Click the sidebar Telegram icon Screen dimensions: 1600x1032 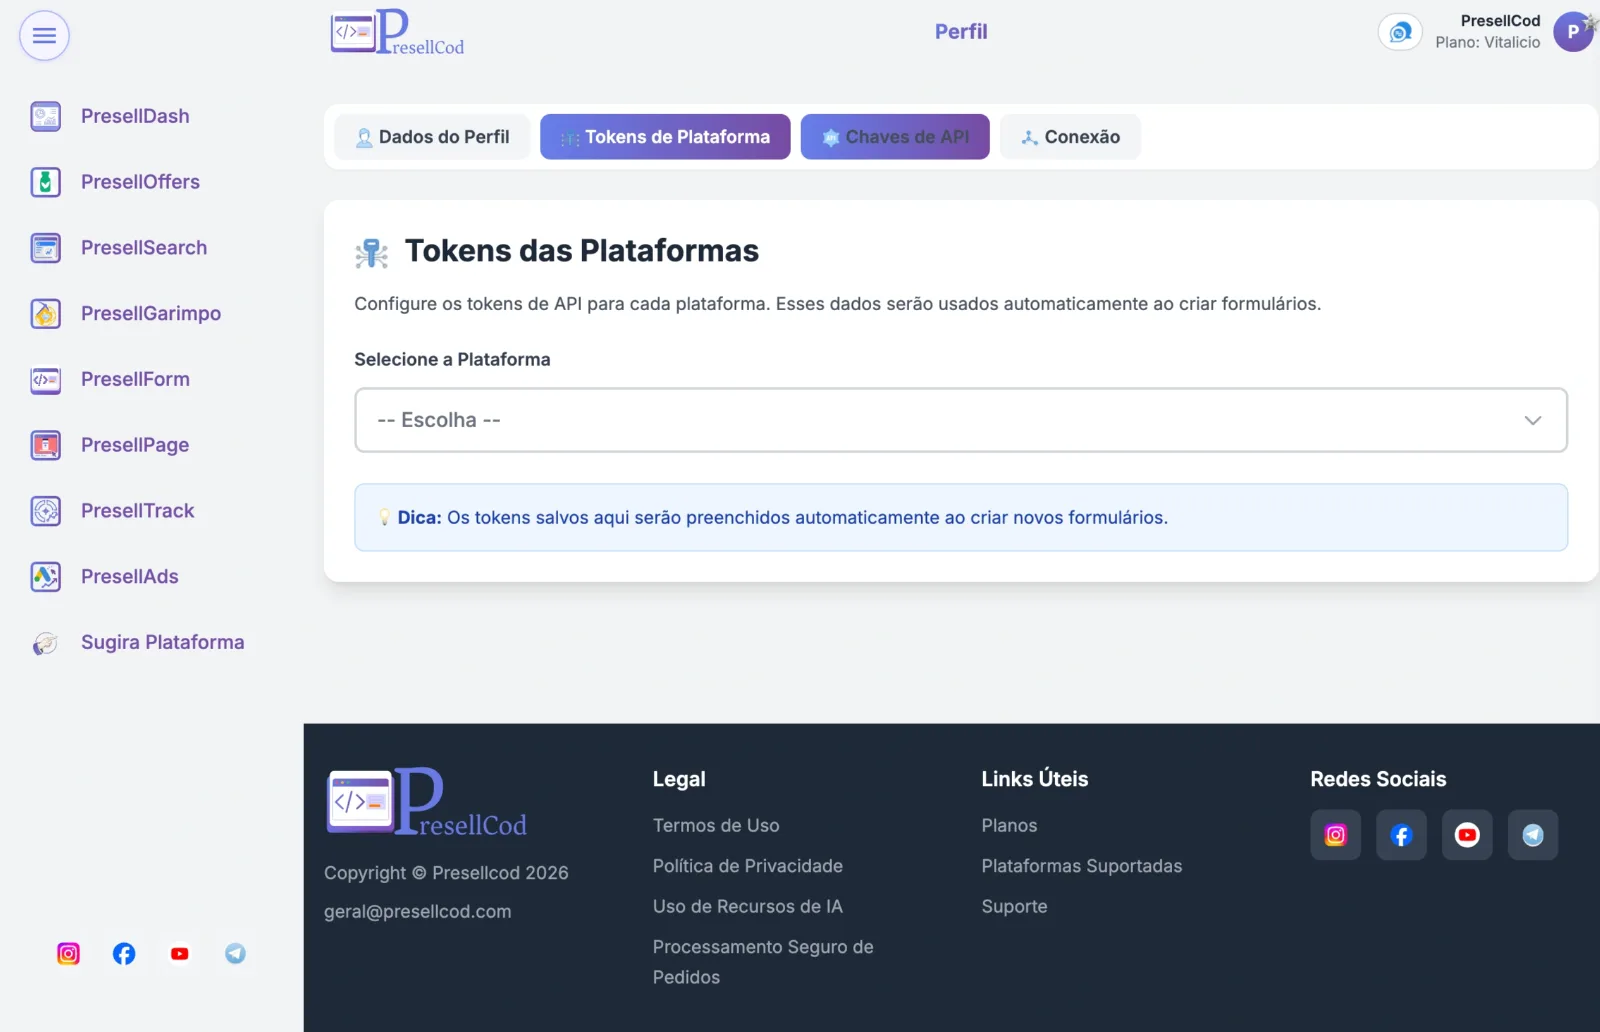pyautogui.click(x=235, y=954)
